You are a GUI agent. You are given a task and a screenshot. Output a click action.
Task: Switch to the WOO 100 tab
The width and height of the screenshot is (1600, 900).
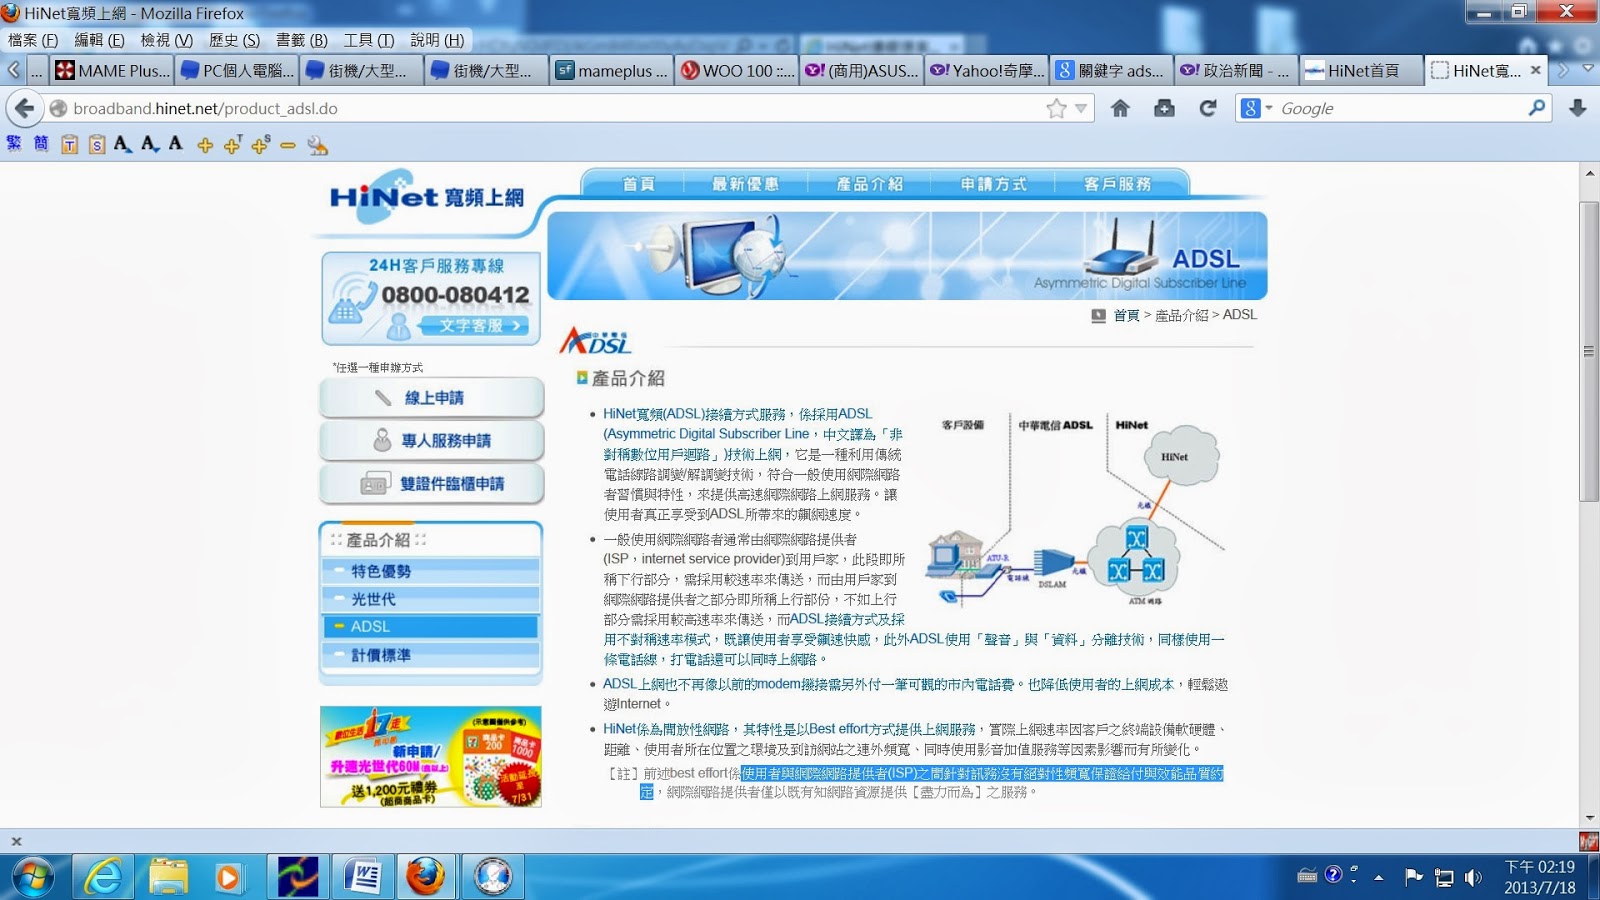point(738,70)
